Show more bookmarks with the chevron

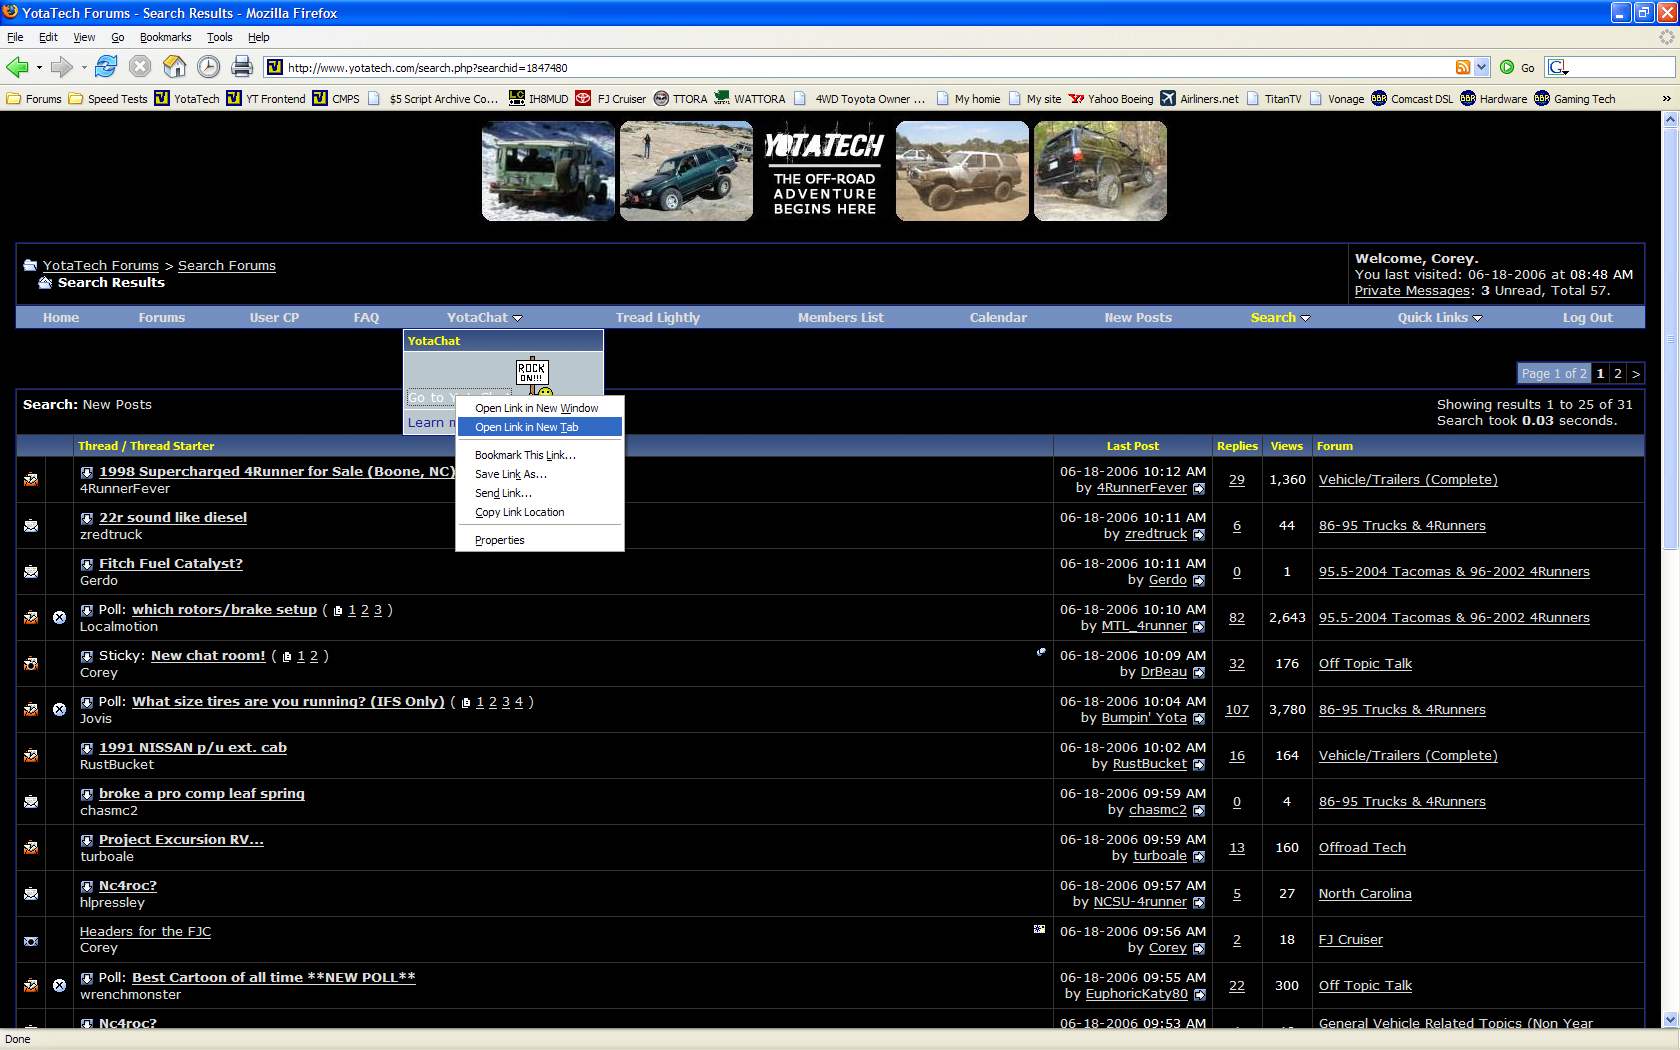(1666, 99)
